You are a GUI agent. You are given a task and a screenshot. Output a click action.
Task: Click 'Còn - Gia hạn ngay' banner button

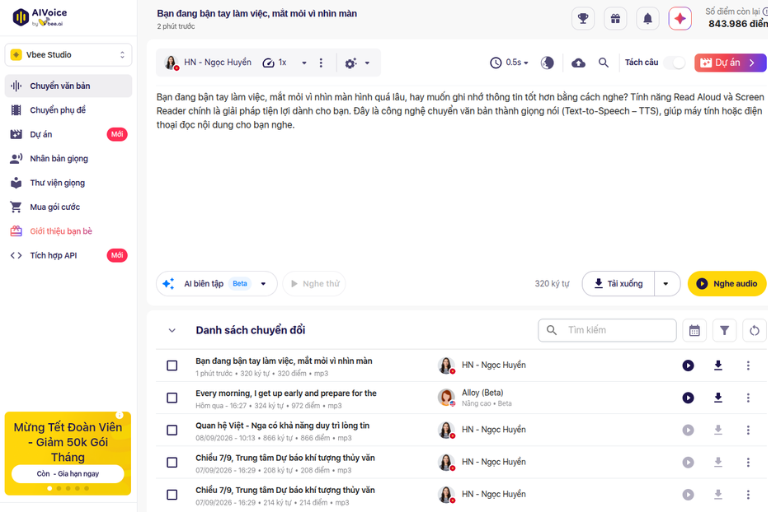[x=68, y=474]
